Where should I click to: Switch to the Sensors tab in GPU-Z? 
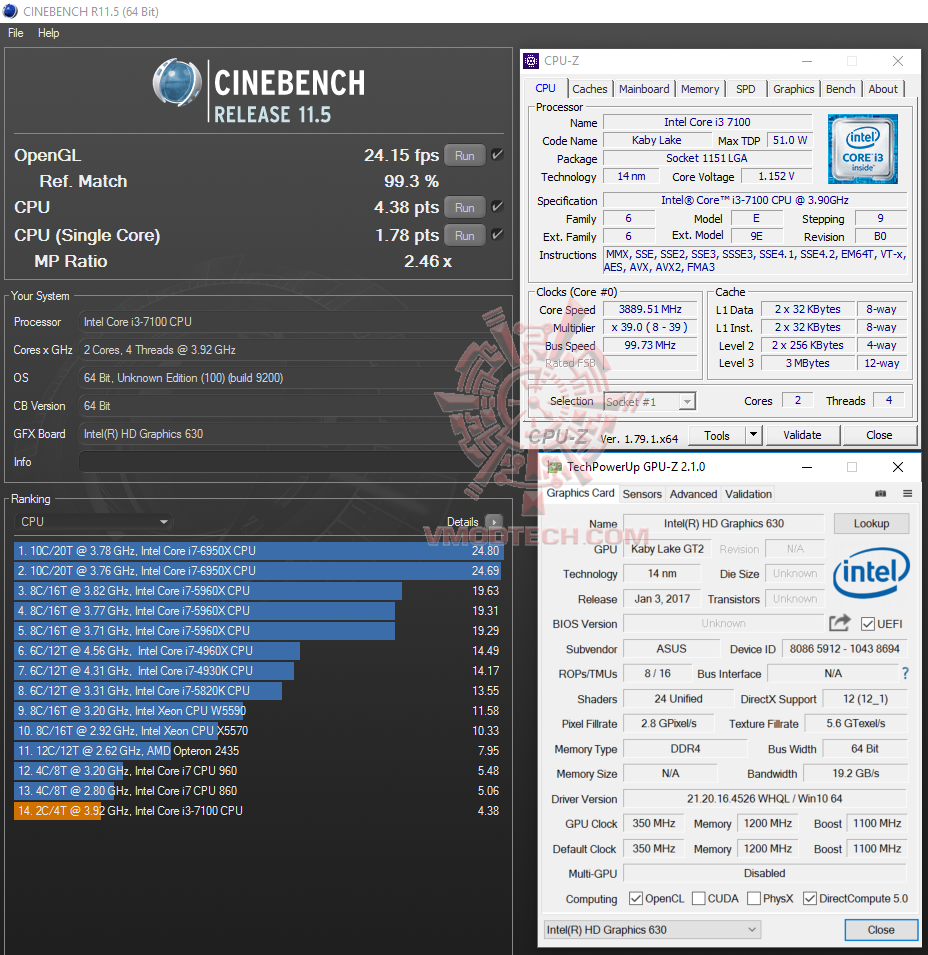[x=642, y=494]
